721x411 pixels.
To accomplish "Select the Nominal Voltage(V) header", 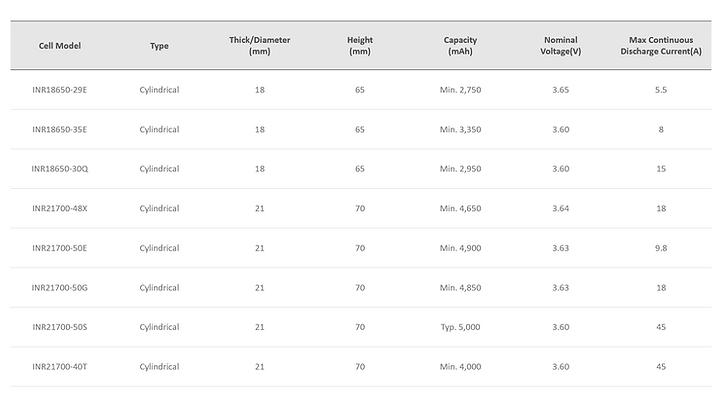I will coord(560,46).
